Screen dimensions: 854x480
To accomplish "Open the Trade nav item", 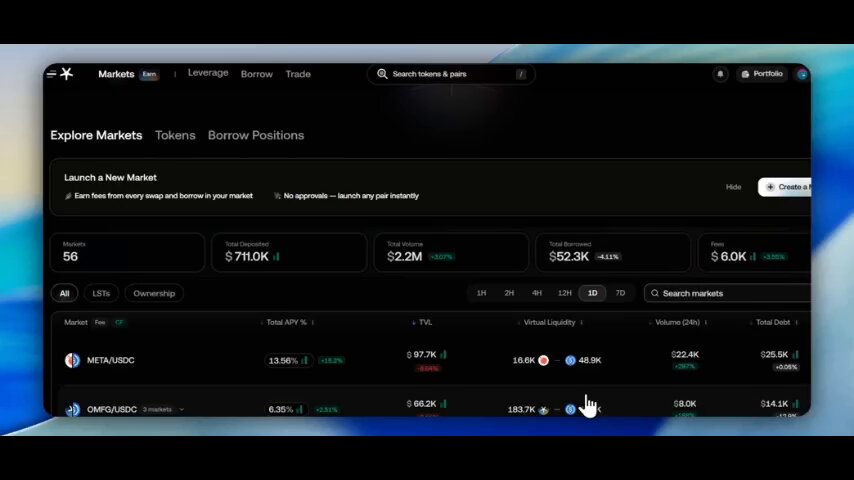I will [298, 74].
